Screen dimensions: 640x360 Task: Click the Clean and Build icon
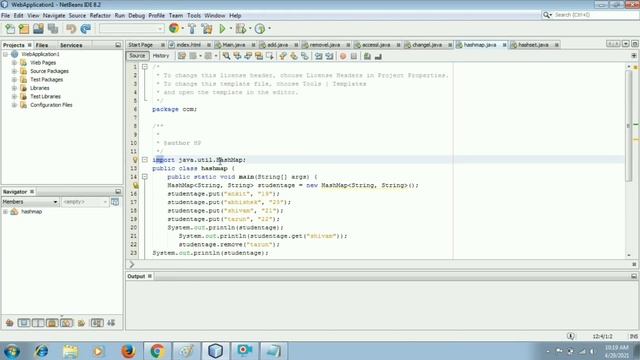pyautogui.click(x=207, y=29)
